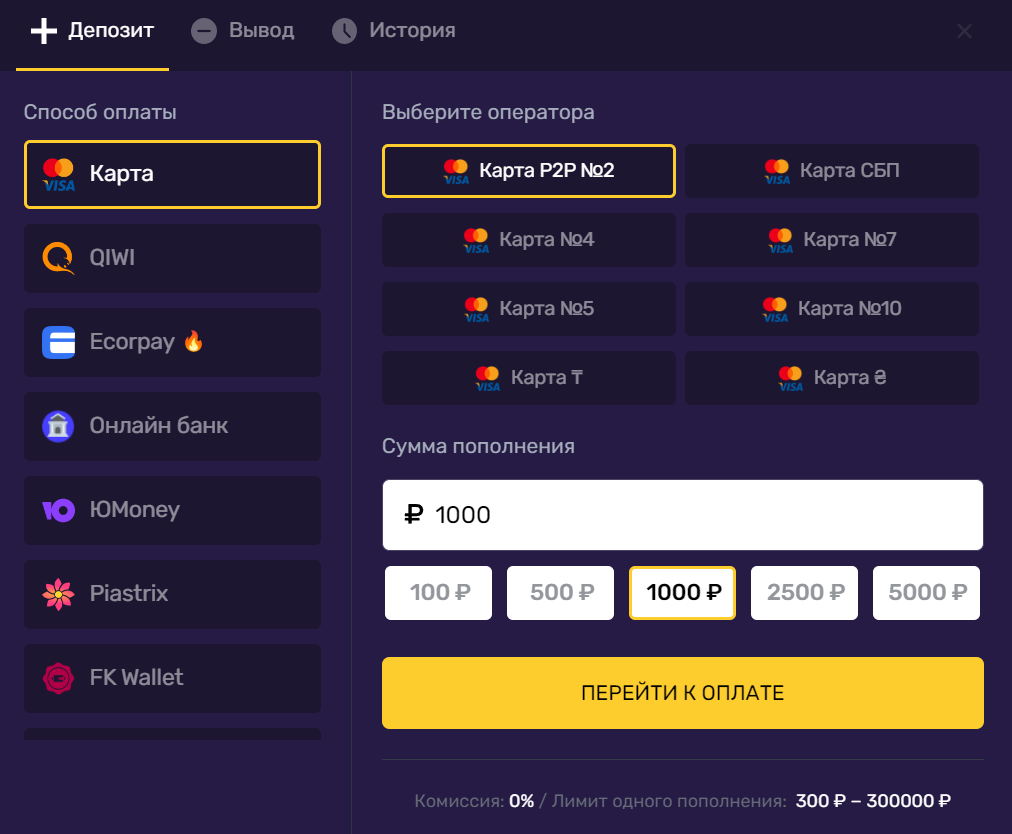
Task: Click the red FK Wallet icon
Action: (58, 678)
